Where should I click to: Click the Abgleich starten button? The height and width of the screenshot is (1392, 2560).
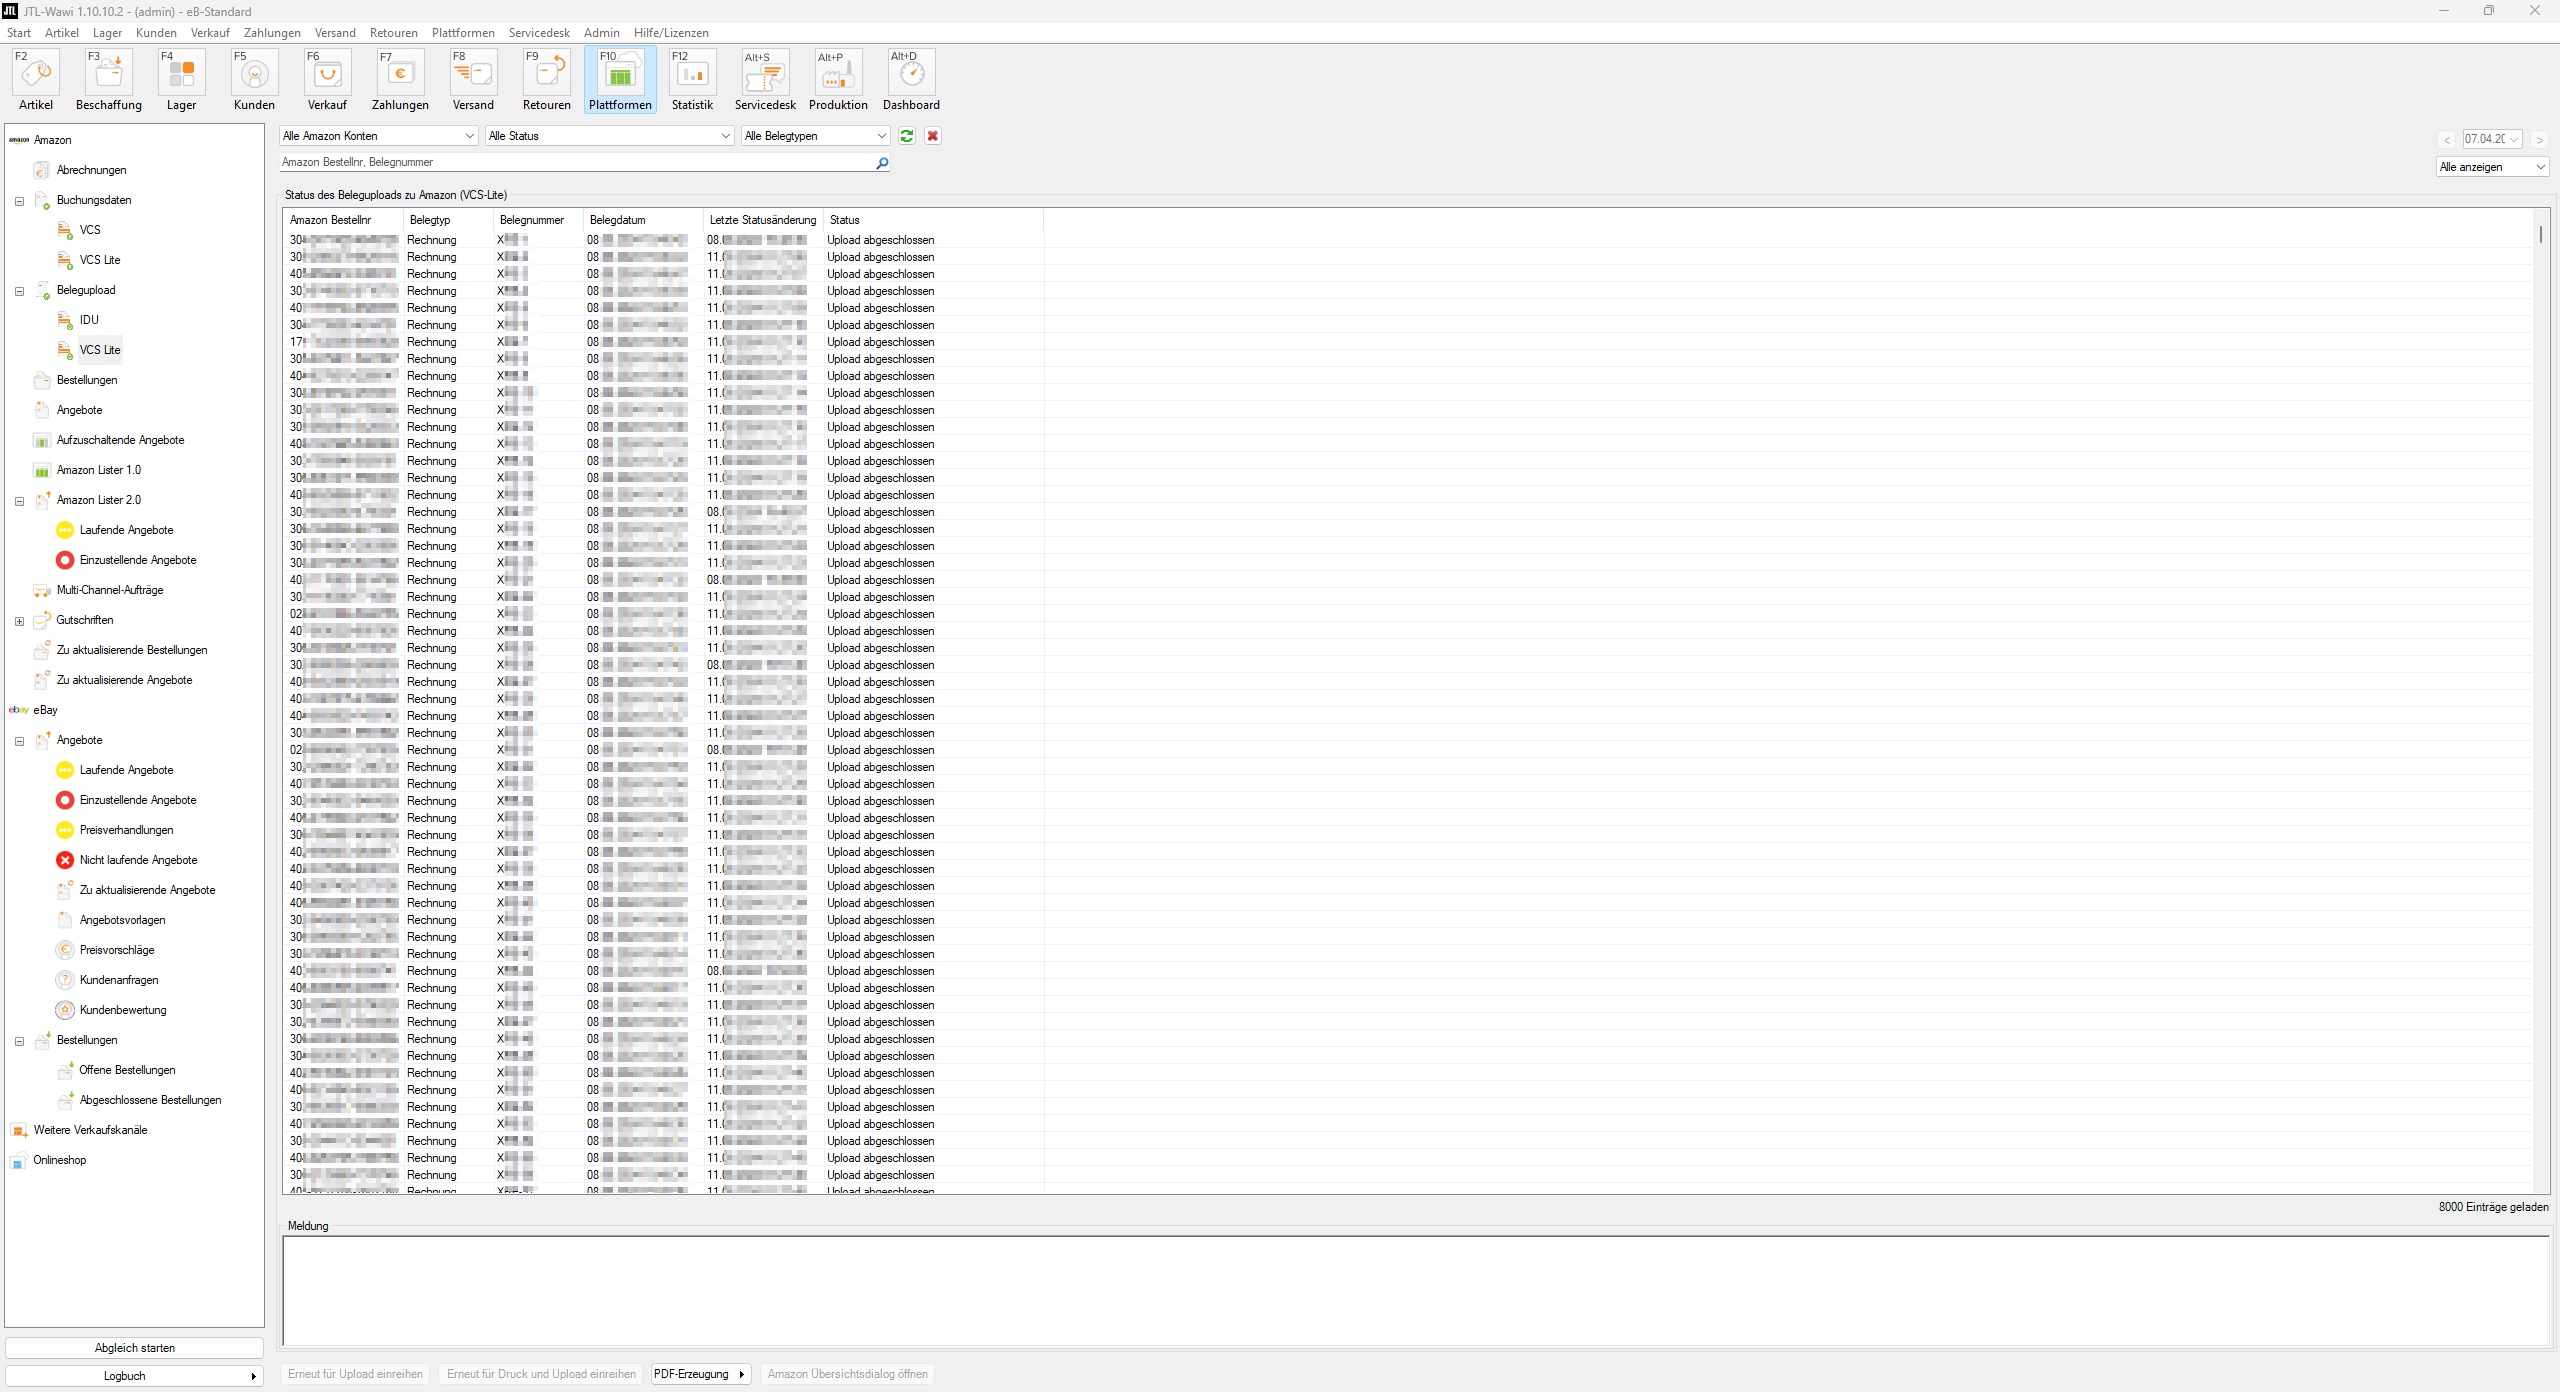[x=134, y=1347]
